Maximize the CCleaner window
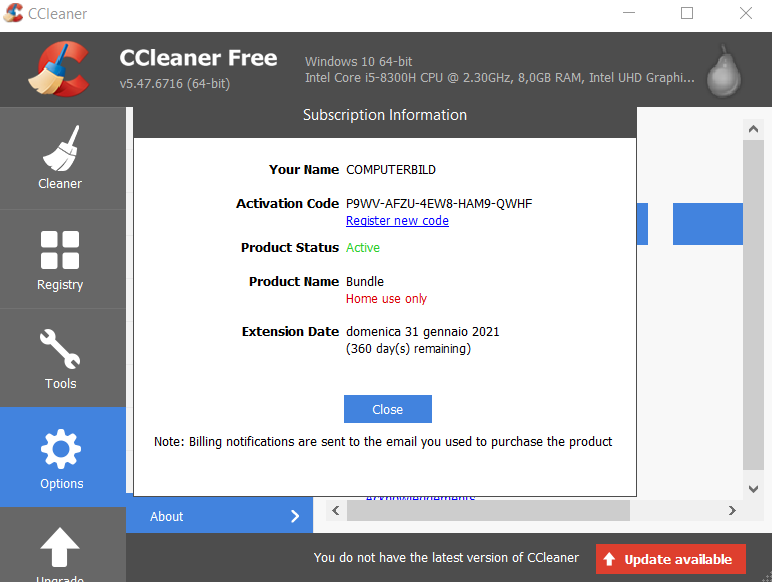The height and width of the screenshot is (582, 772). [x=687, y=14]
